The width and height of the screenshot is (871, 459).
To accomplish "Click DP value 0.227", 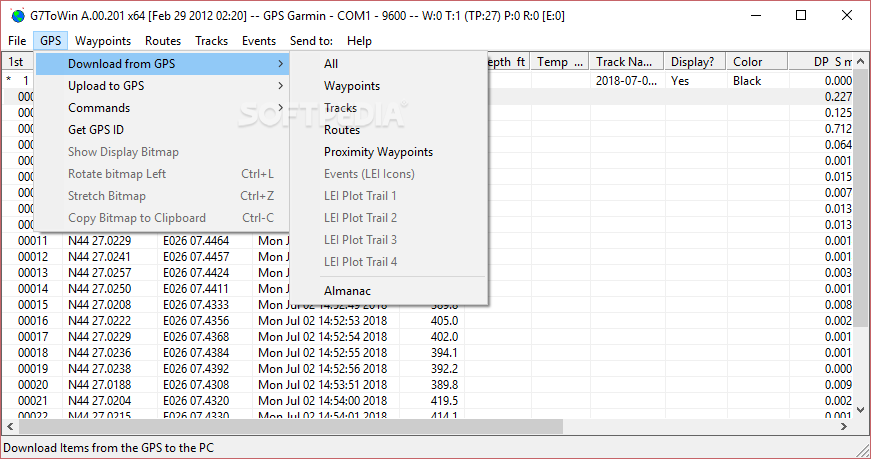I will pyautogui.click(x=838, y=97).
